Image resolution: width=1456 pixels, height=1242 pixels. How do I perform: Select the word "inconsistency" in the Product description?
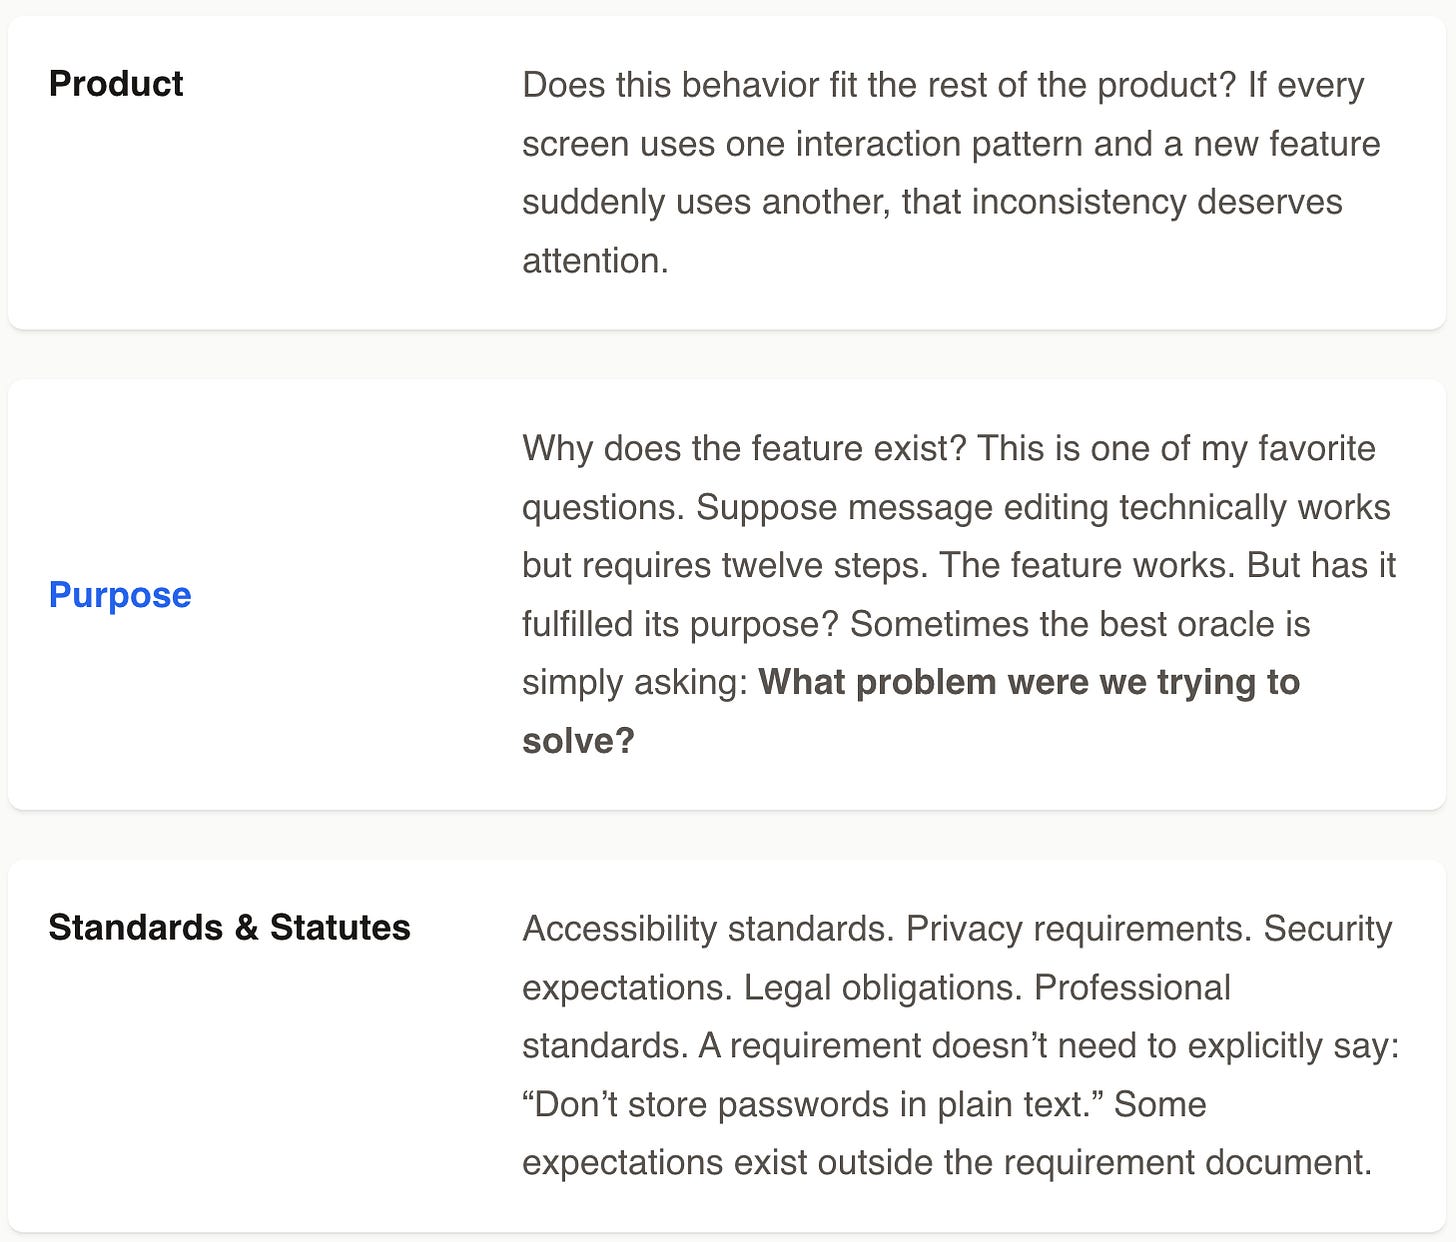tap(1078, 202)
